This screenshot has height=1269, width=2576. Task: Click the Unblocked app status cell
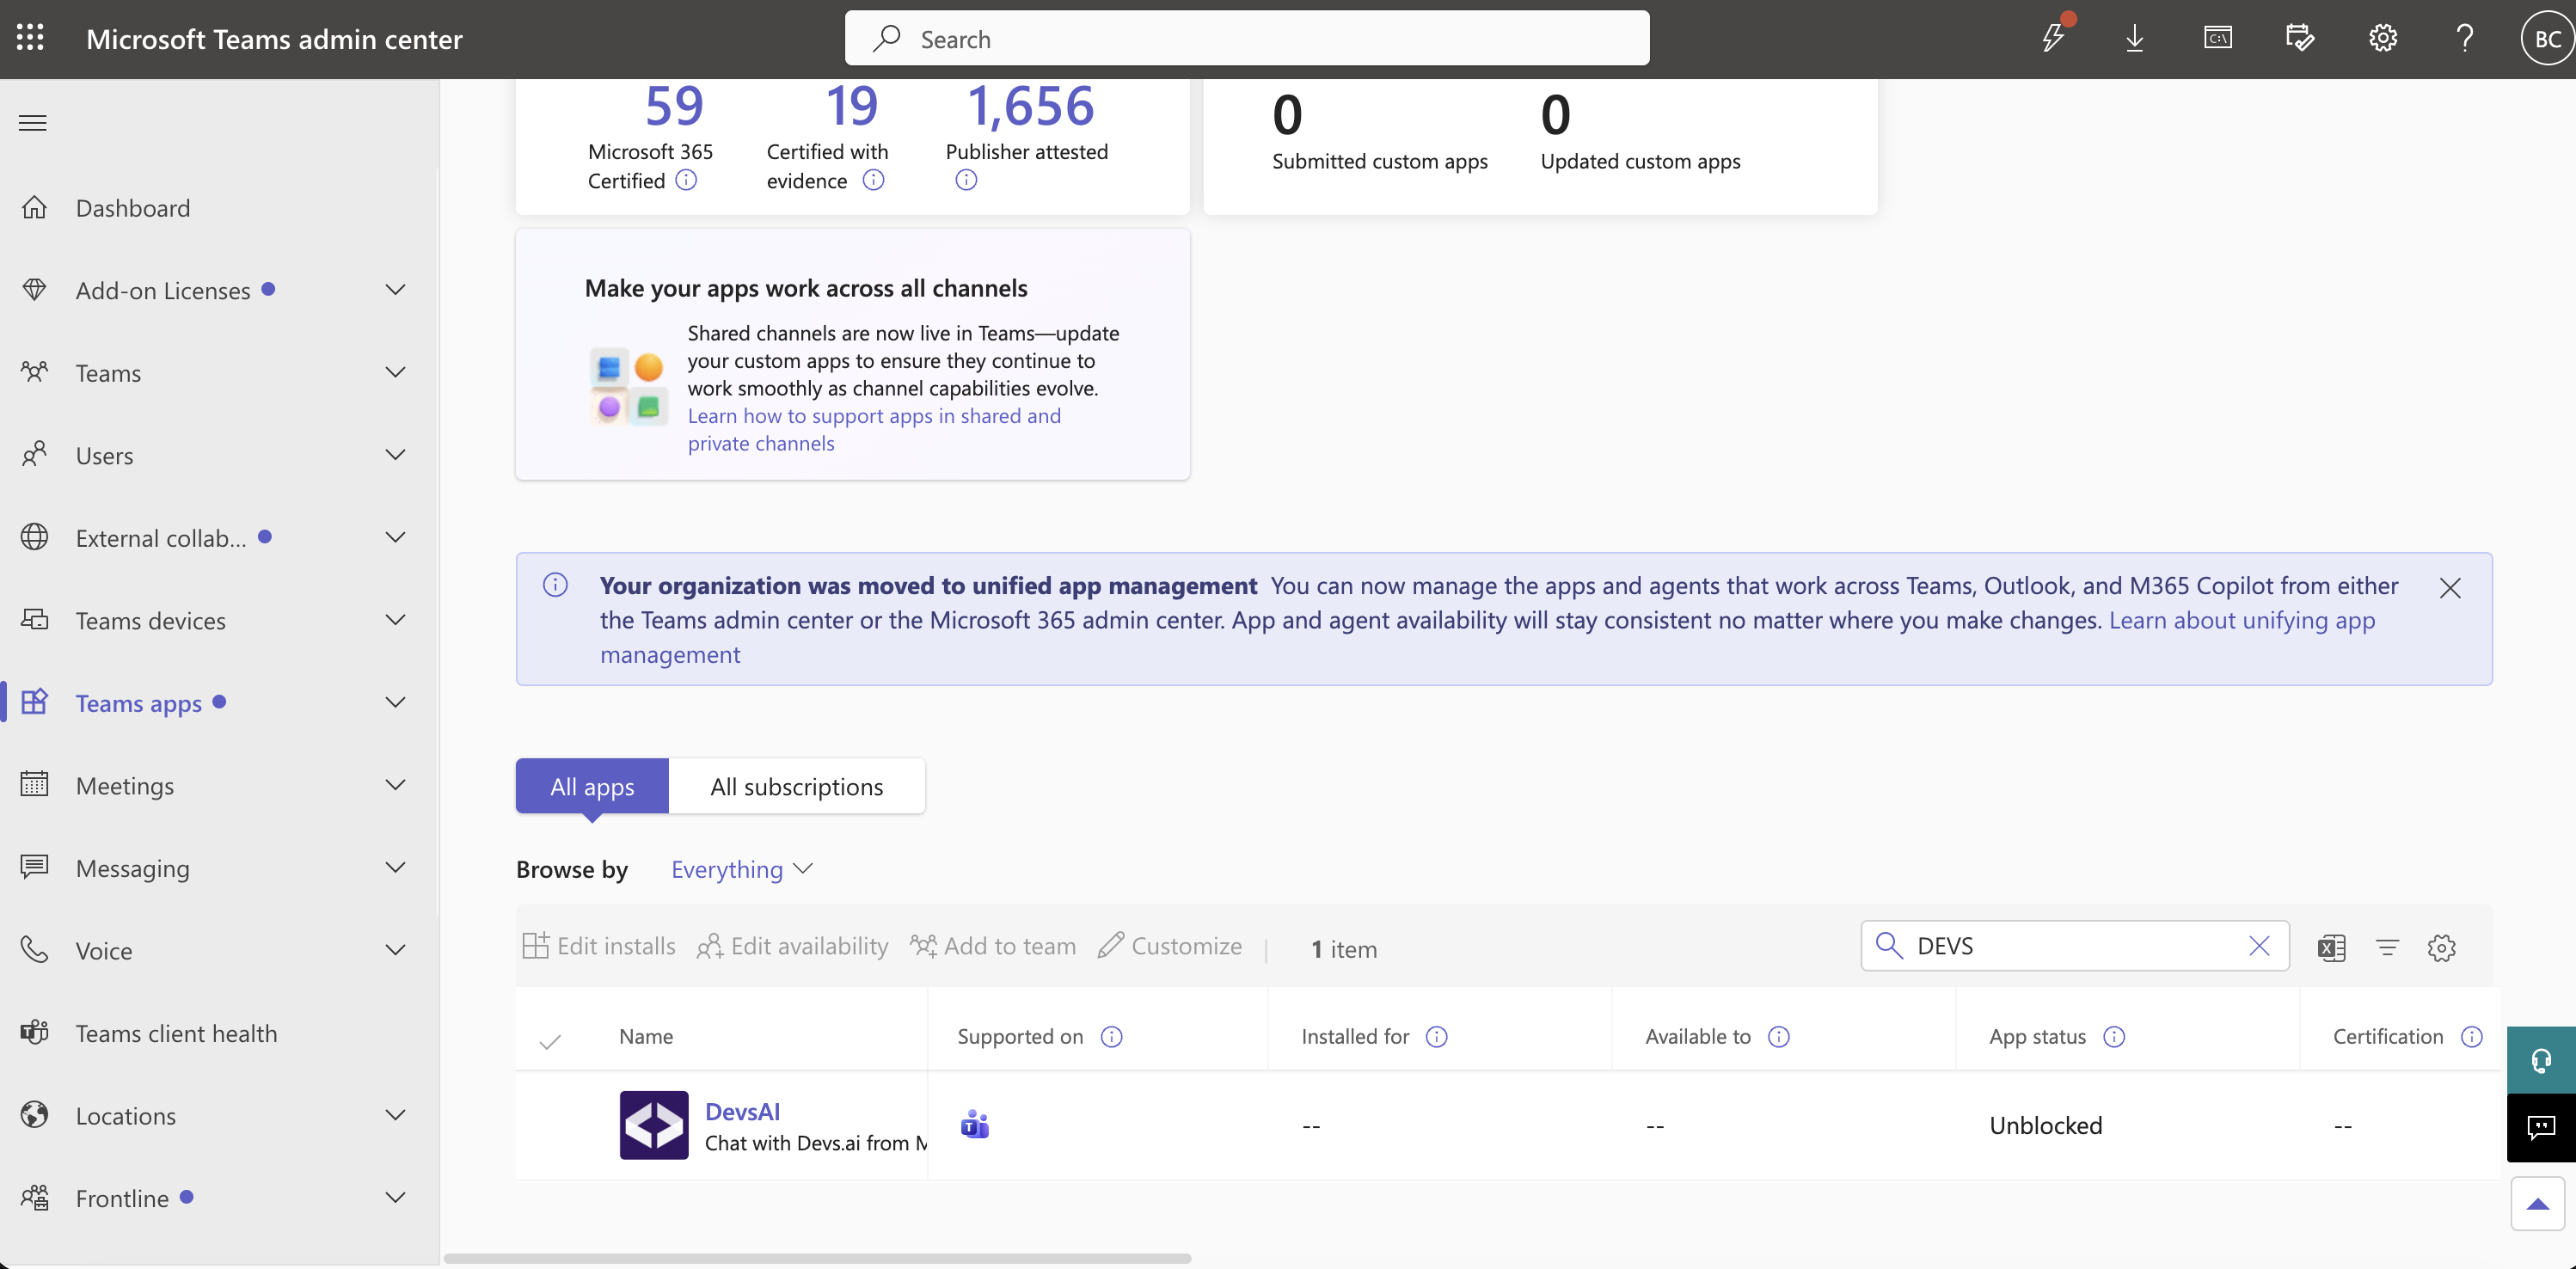coord(2046,1125)
